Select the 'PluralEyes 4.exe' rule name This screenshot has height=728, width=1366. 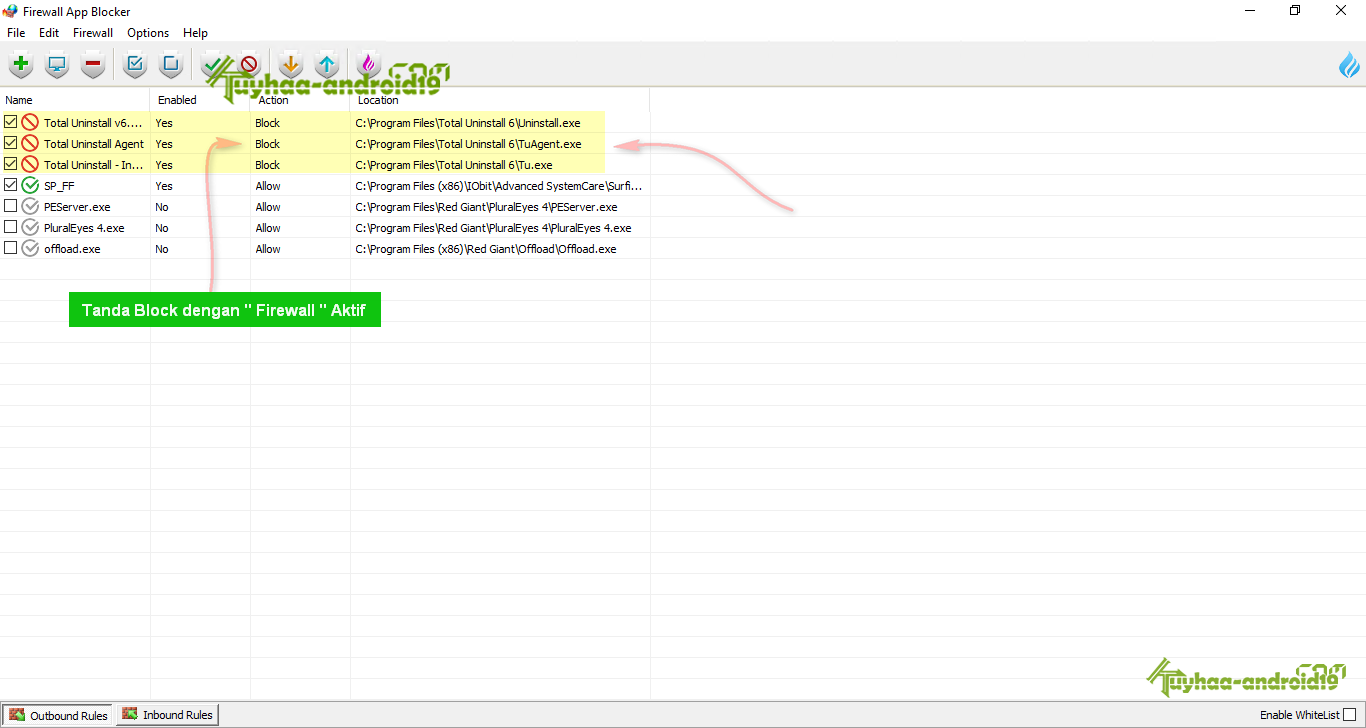(84, 228)
